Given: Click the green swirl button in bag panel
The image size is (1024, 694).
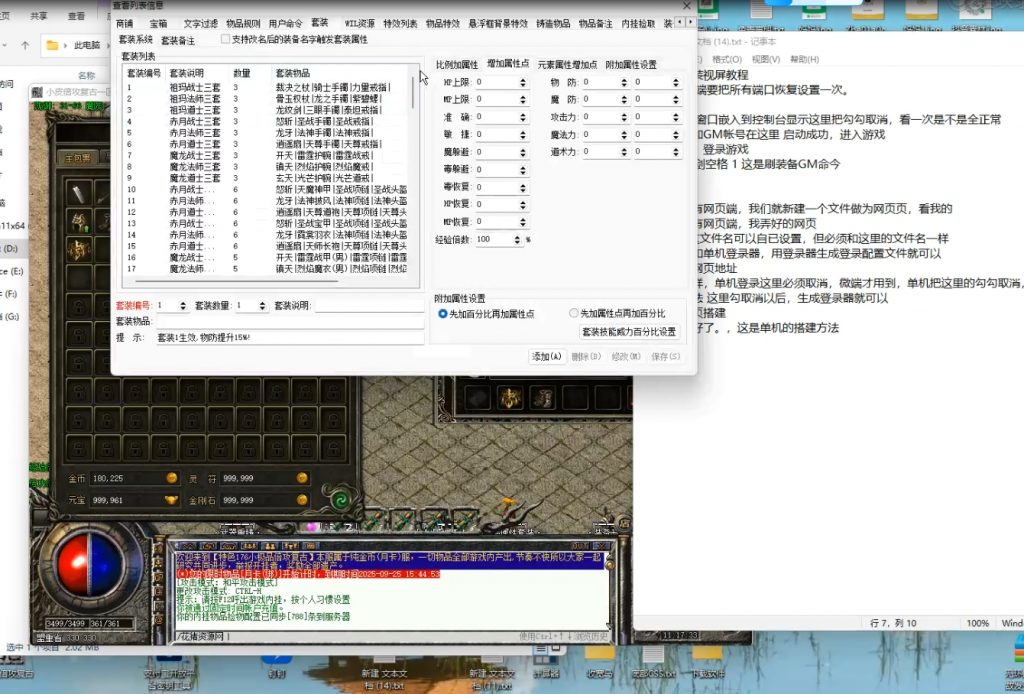Looking at the screenshot, I should pyautogui.click(x=340, y=501).
